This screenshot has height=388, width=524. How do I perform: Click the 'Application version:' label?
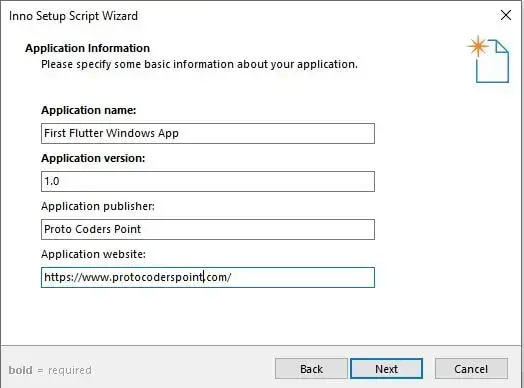click(93, 158)
